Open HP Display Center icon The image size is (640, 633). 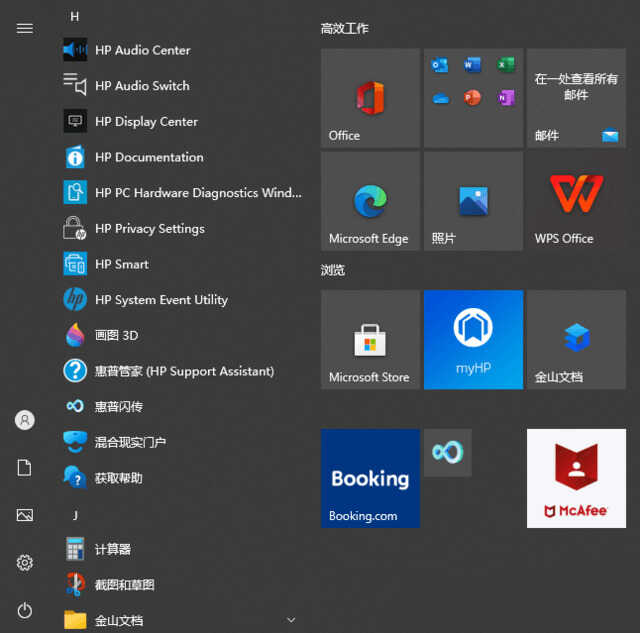click(75, 121)
